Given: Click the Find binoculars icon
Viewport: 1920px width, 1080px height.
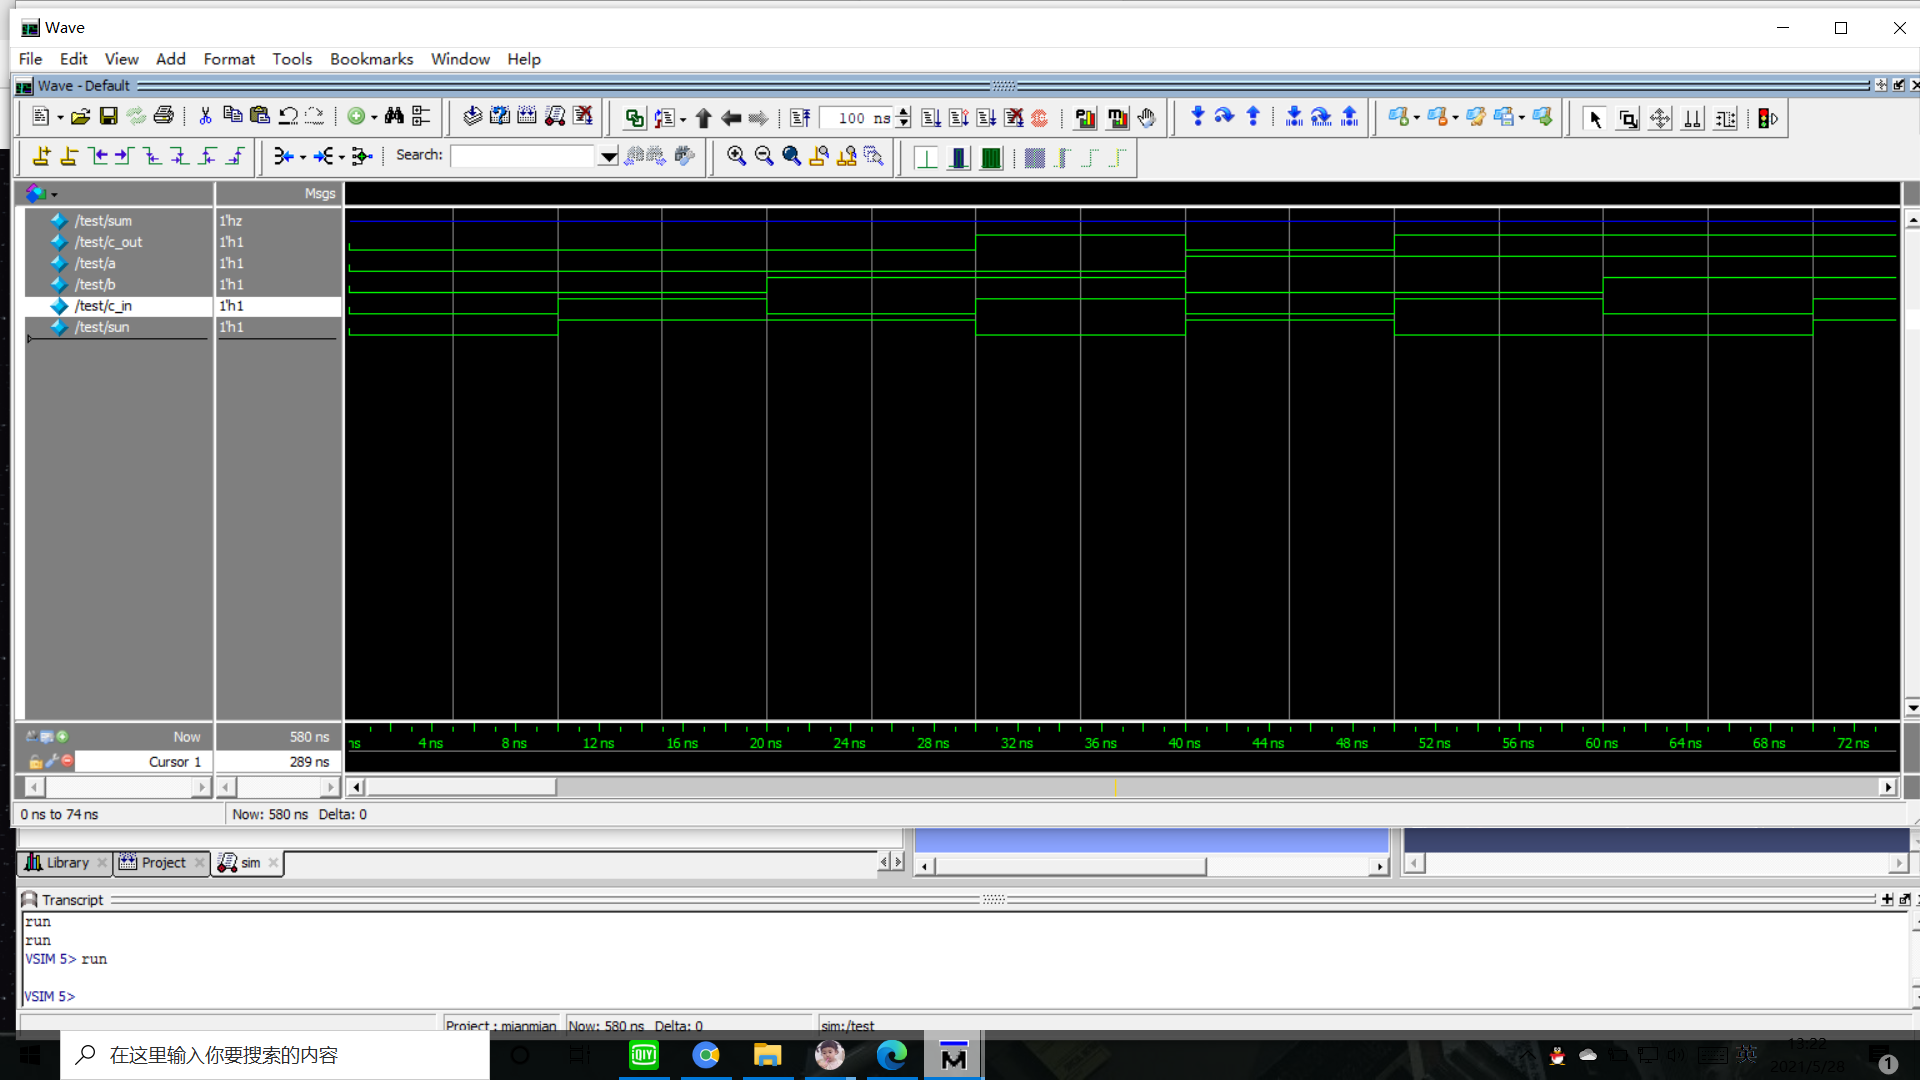Looking at the screenshot, I should point(394,117).
